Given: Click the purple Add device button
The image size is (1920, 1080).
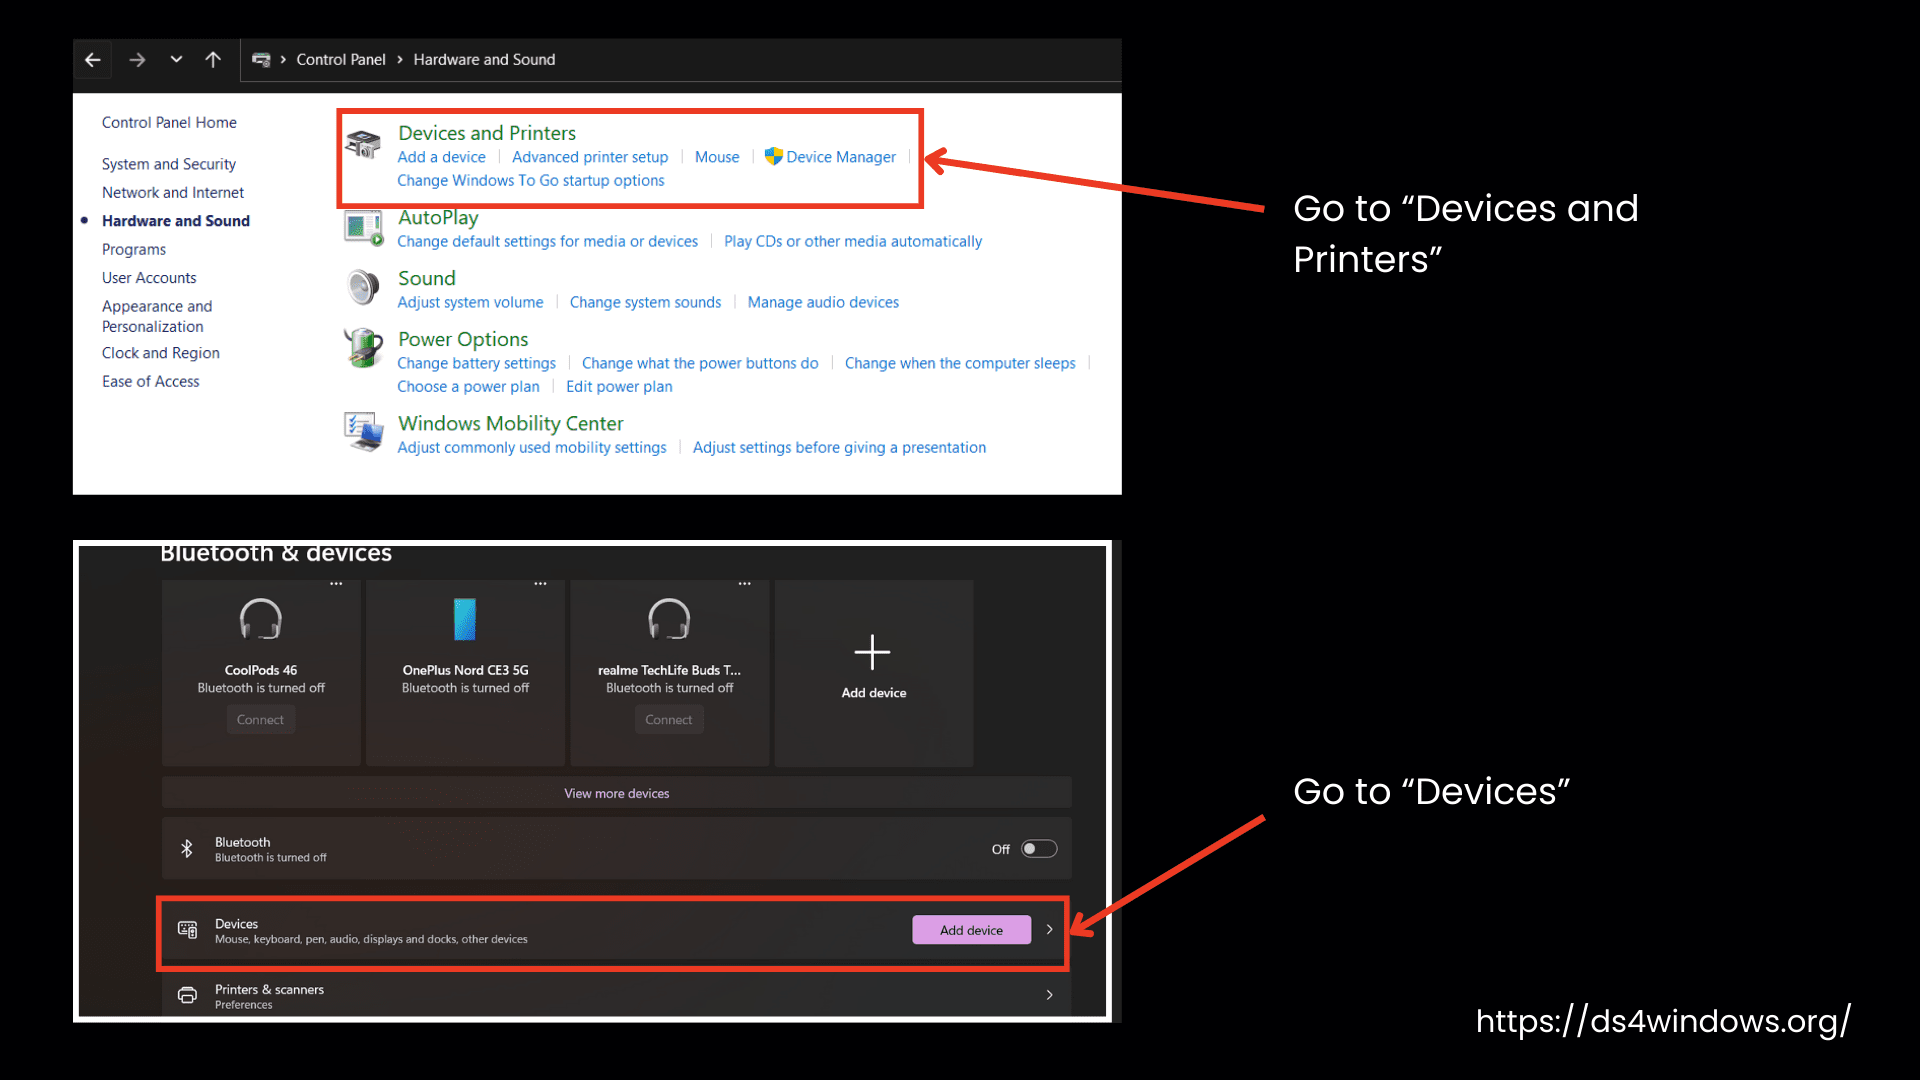Looking at the screenshot, I should (x=971, y=930).
